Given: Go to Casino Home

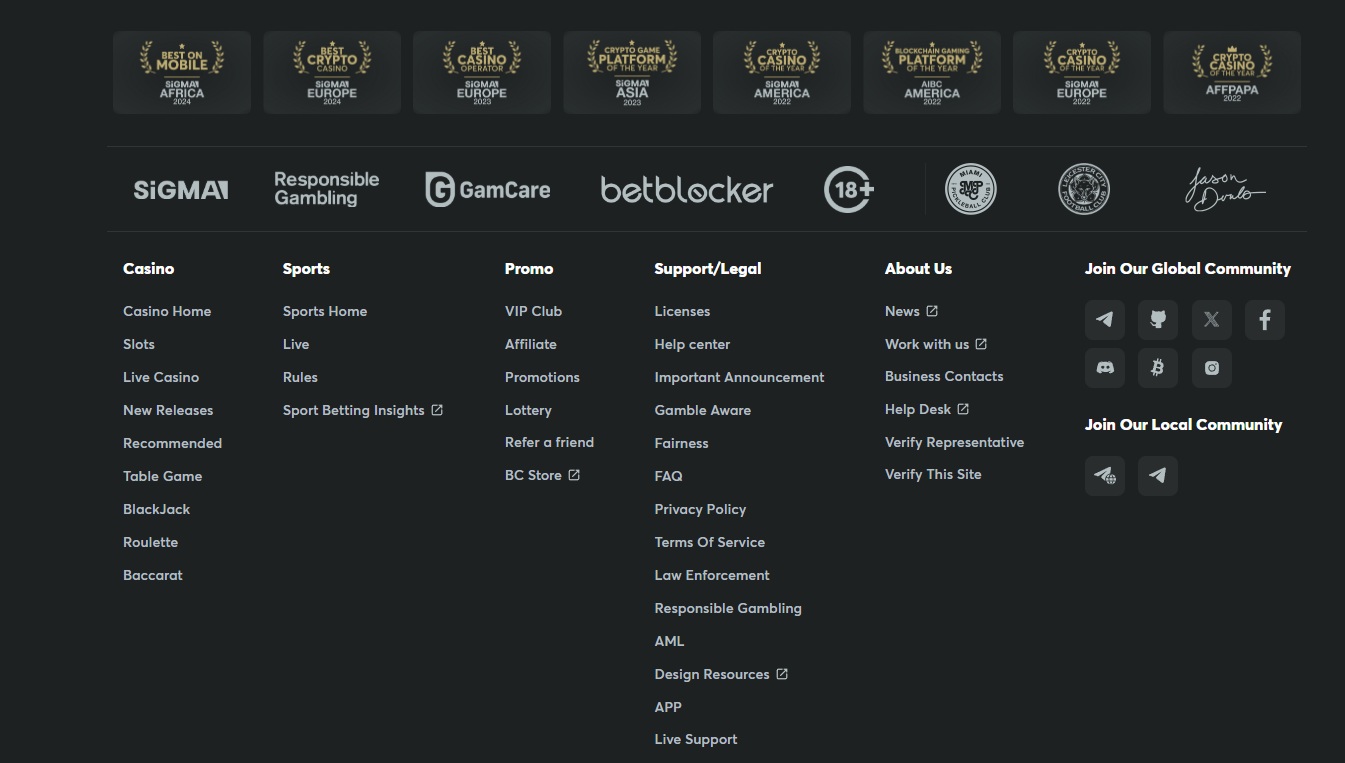Looking at the screenshot, I should click(167, 311).
